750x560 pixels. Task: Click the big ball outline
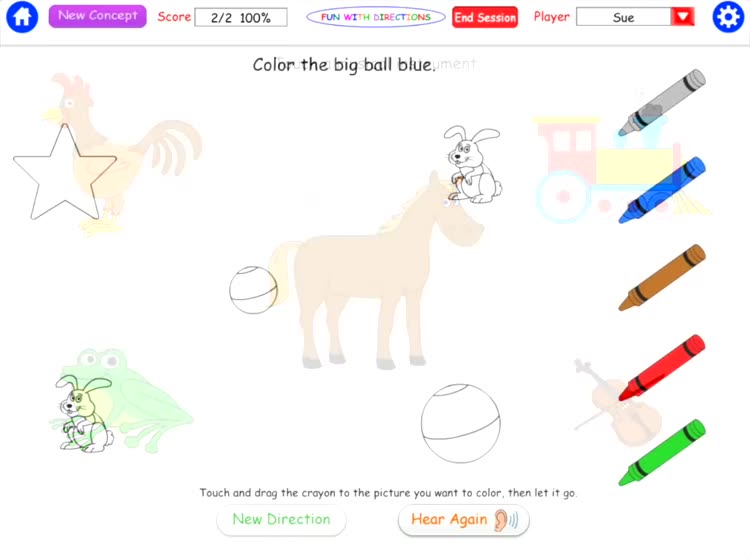pos(461,423)
